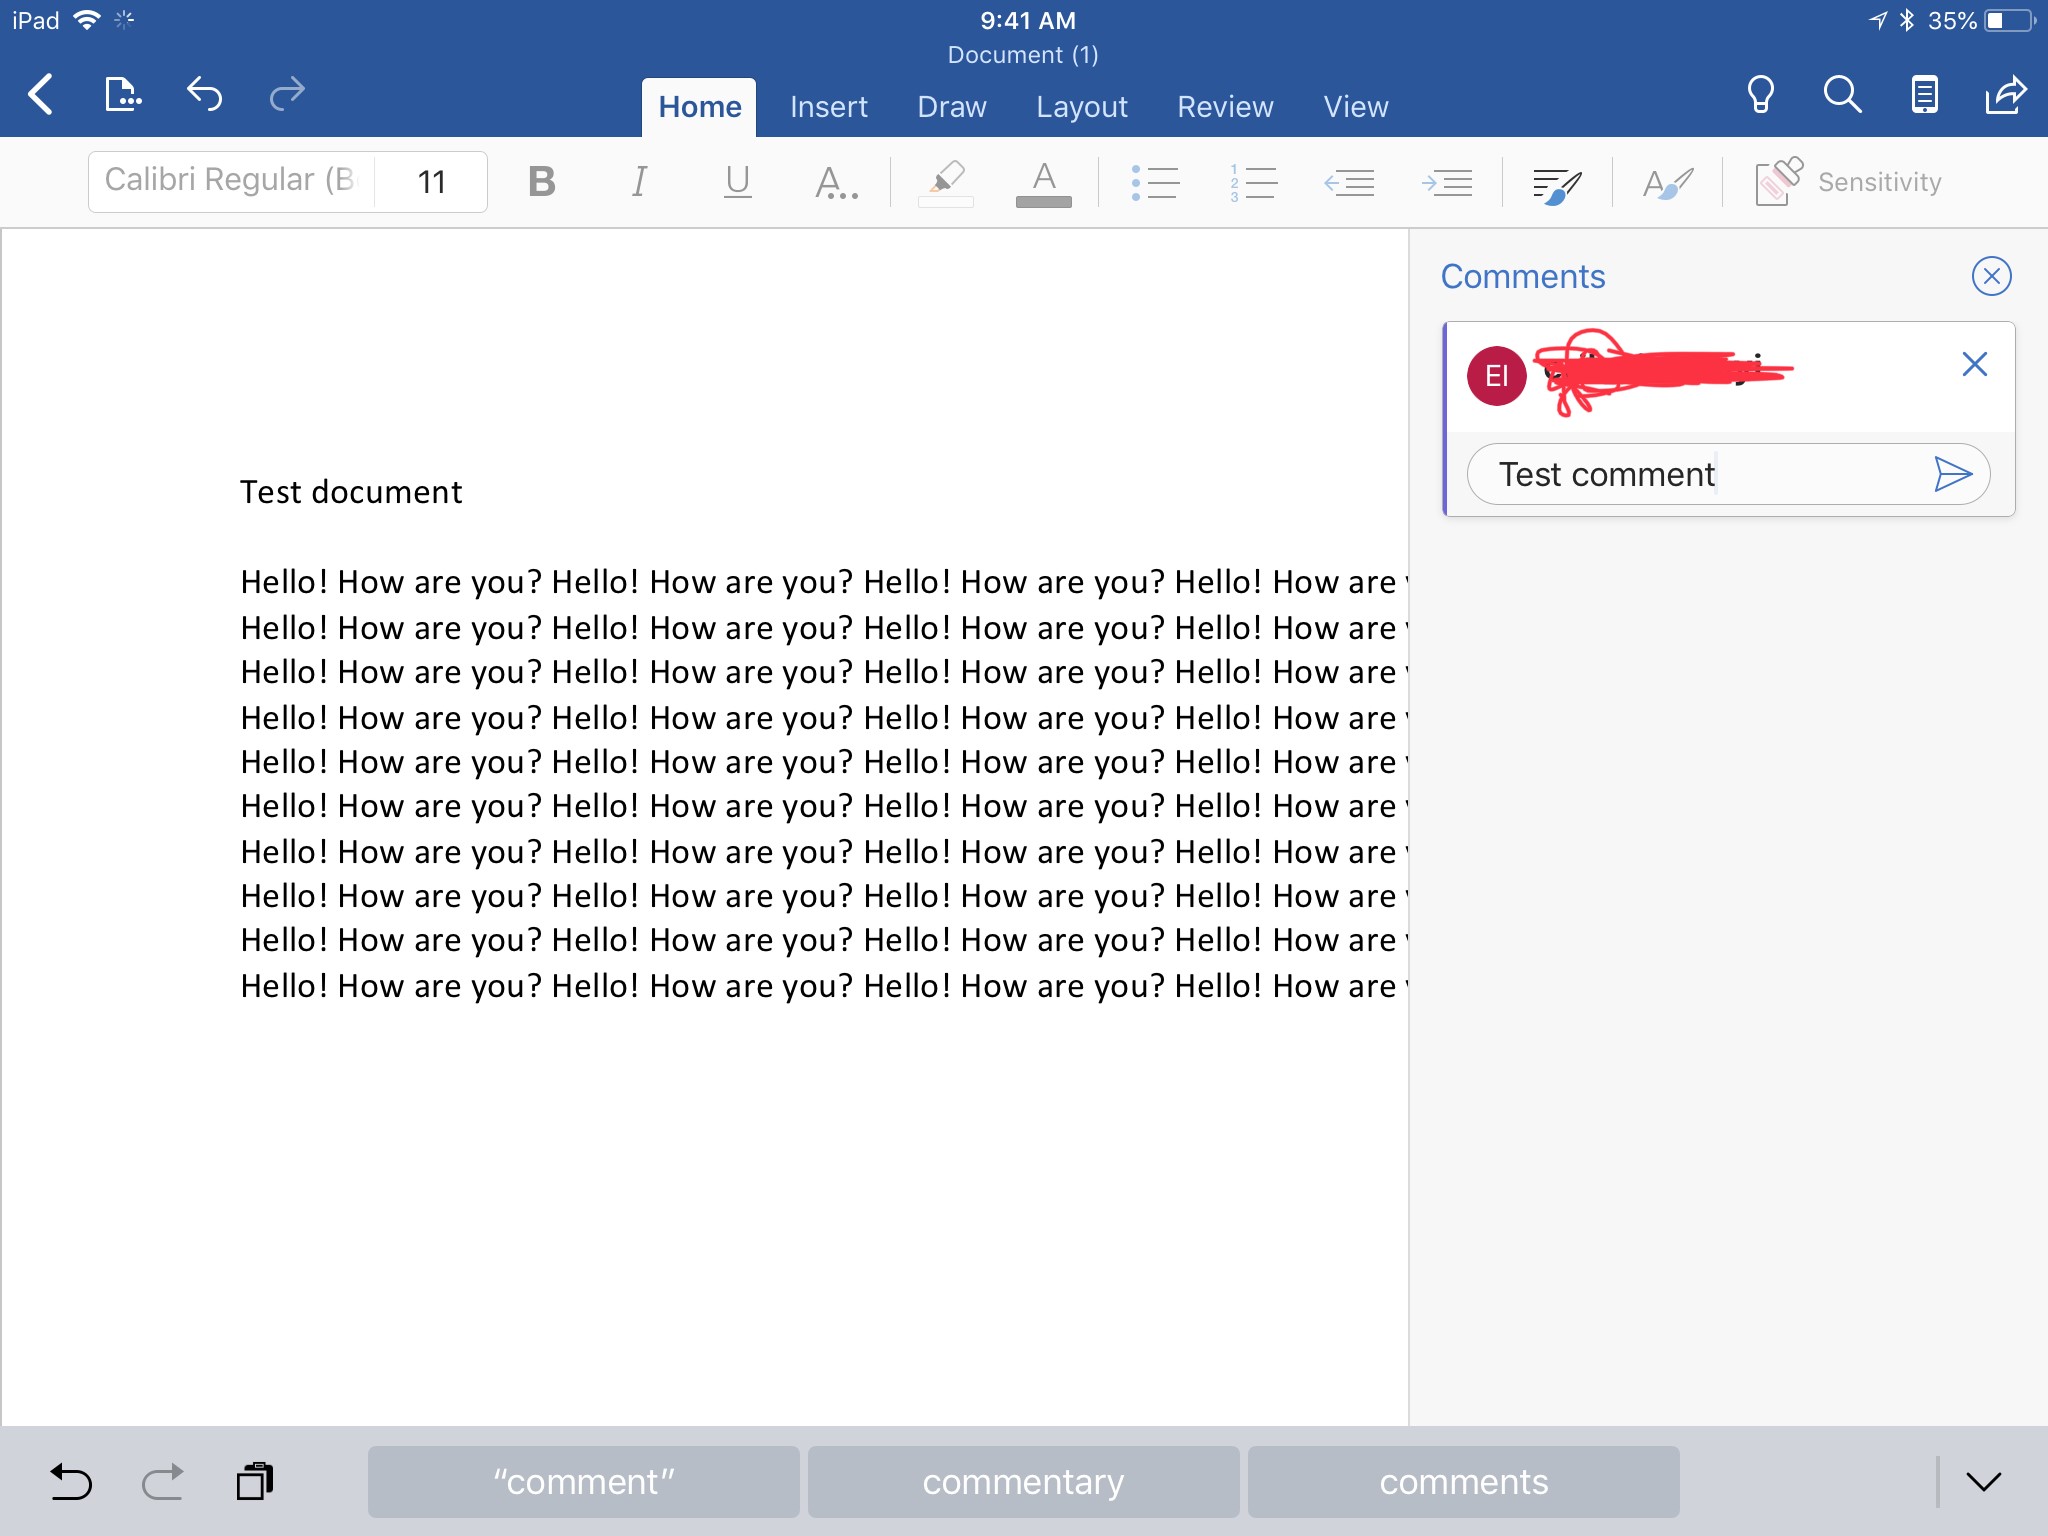Switch to the View tab
The height and width of the screenshot is (1536, 2048).
pyautogui.click(x=1356, y=107)
